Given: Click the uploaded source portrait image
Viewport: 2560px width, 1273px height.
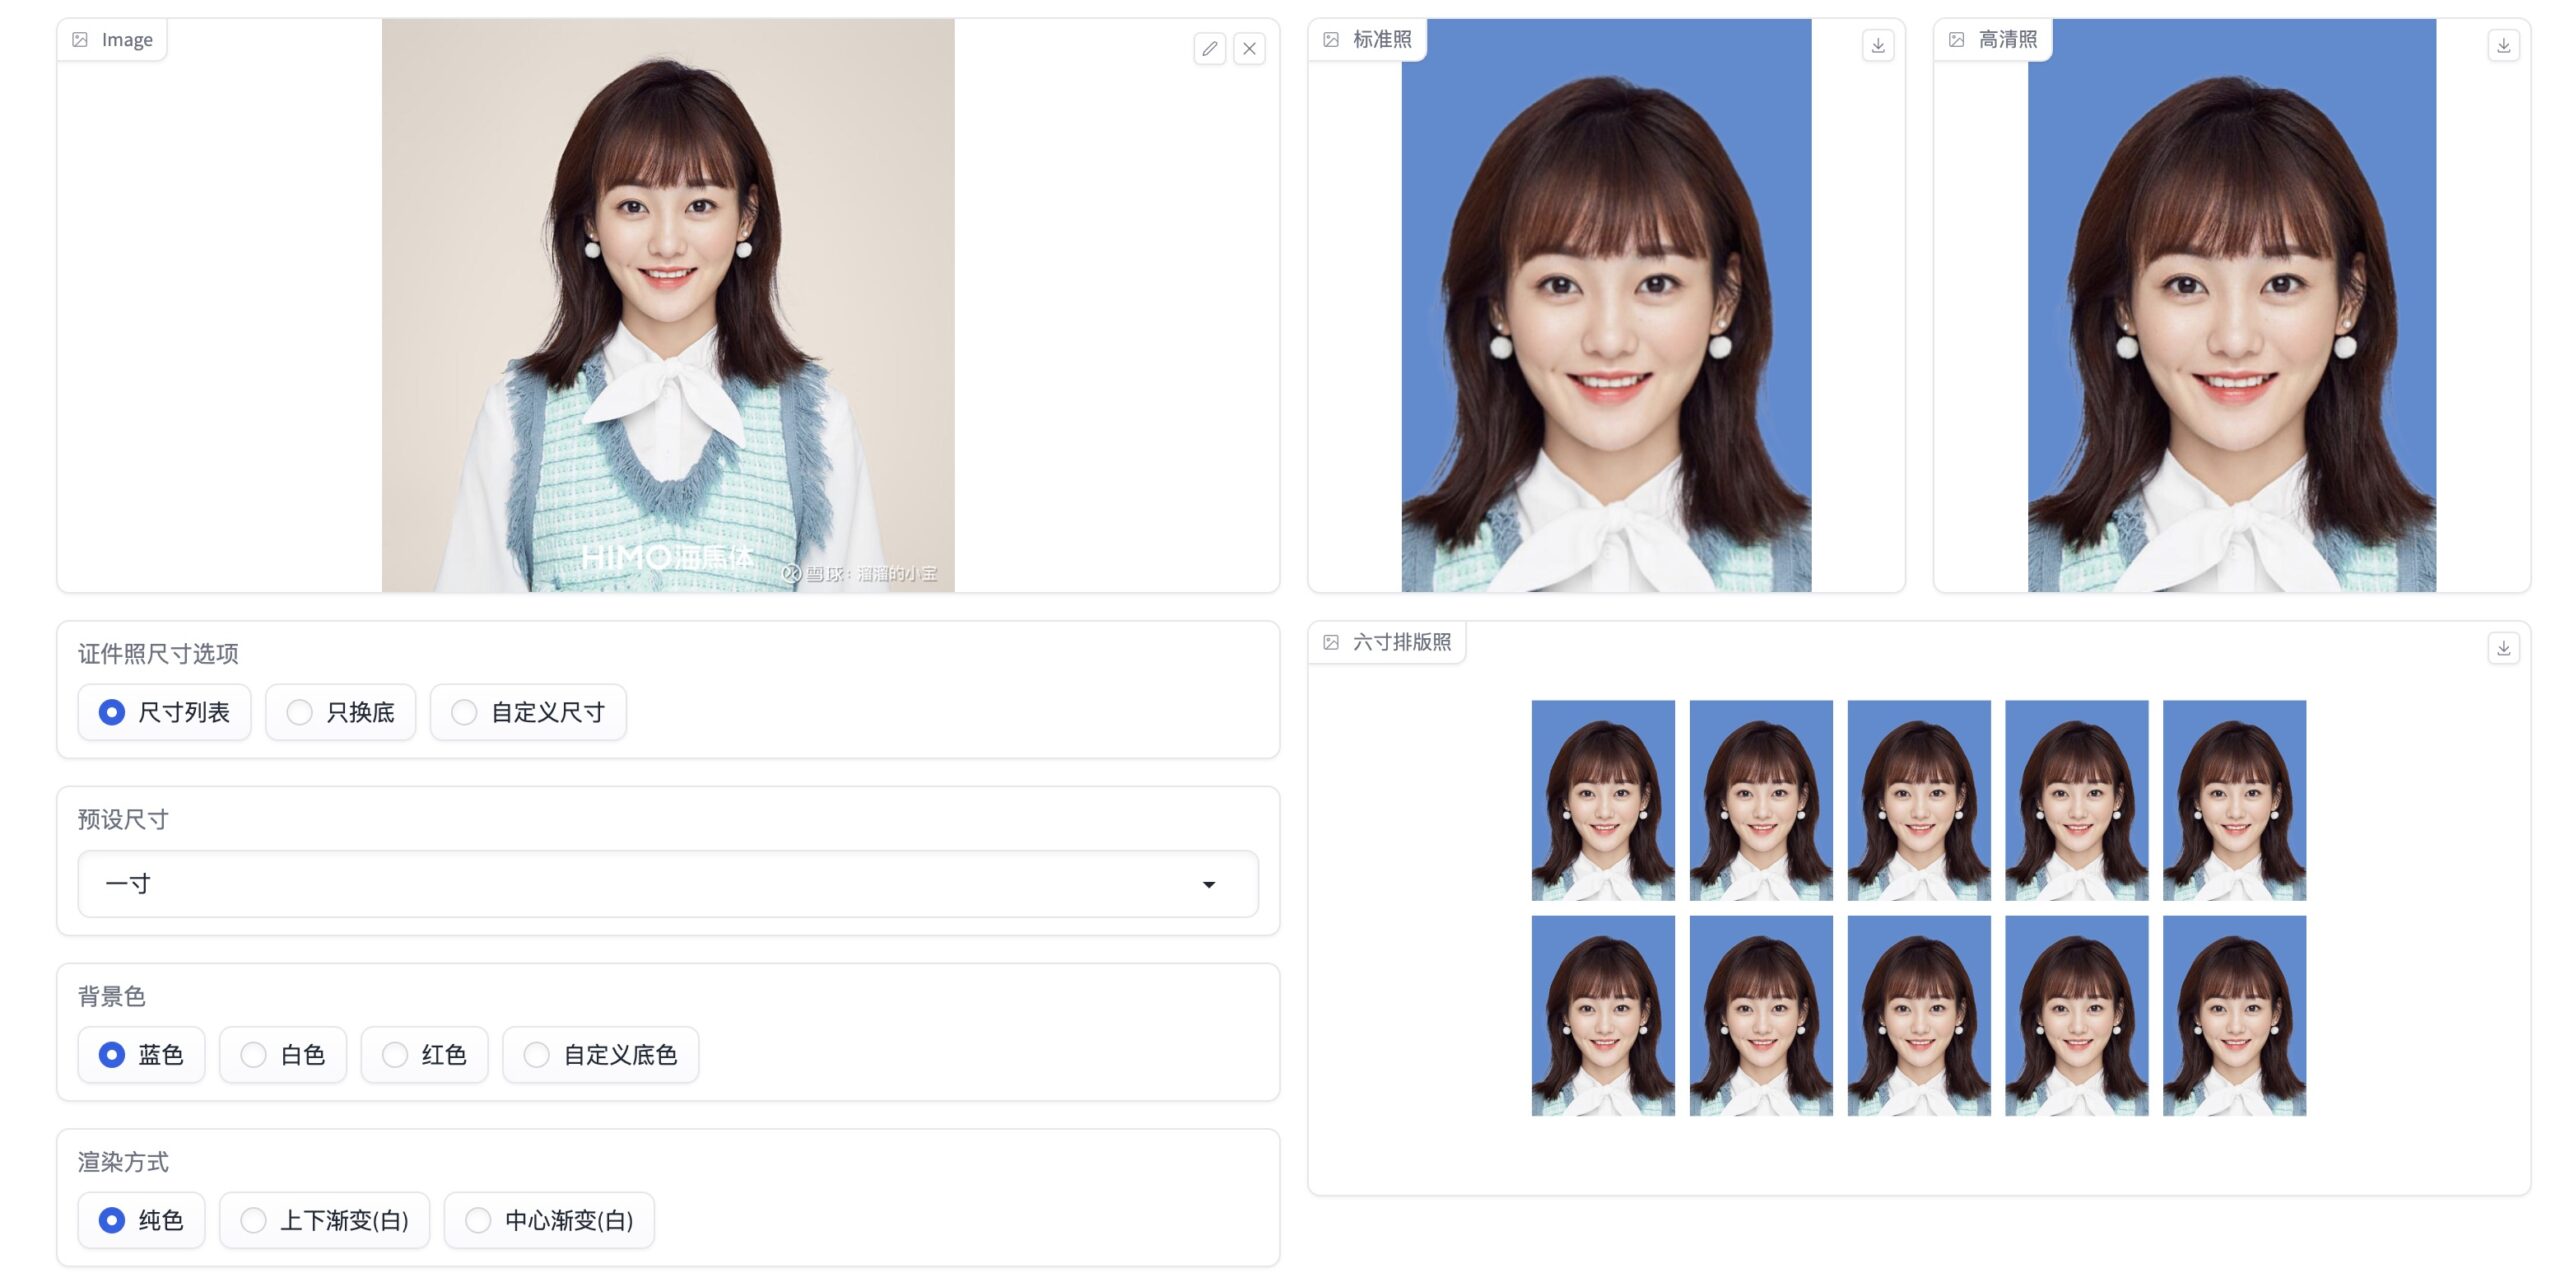Looking at the screenshot, I should pyautogui.click(x=667, y=305).
